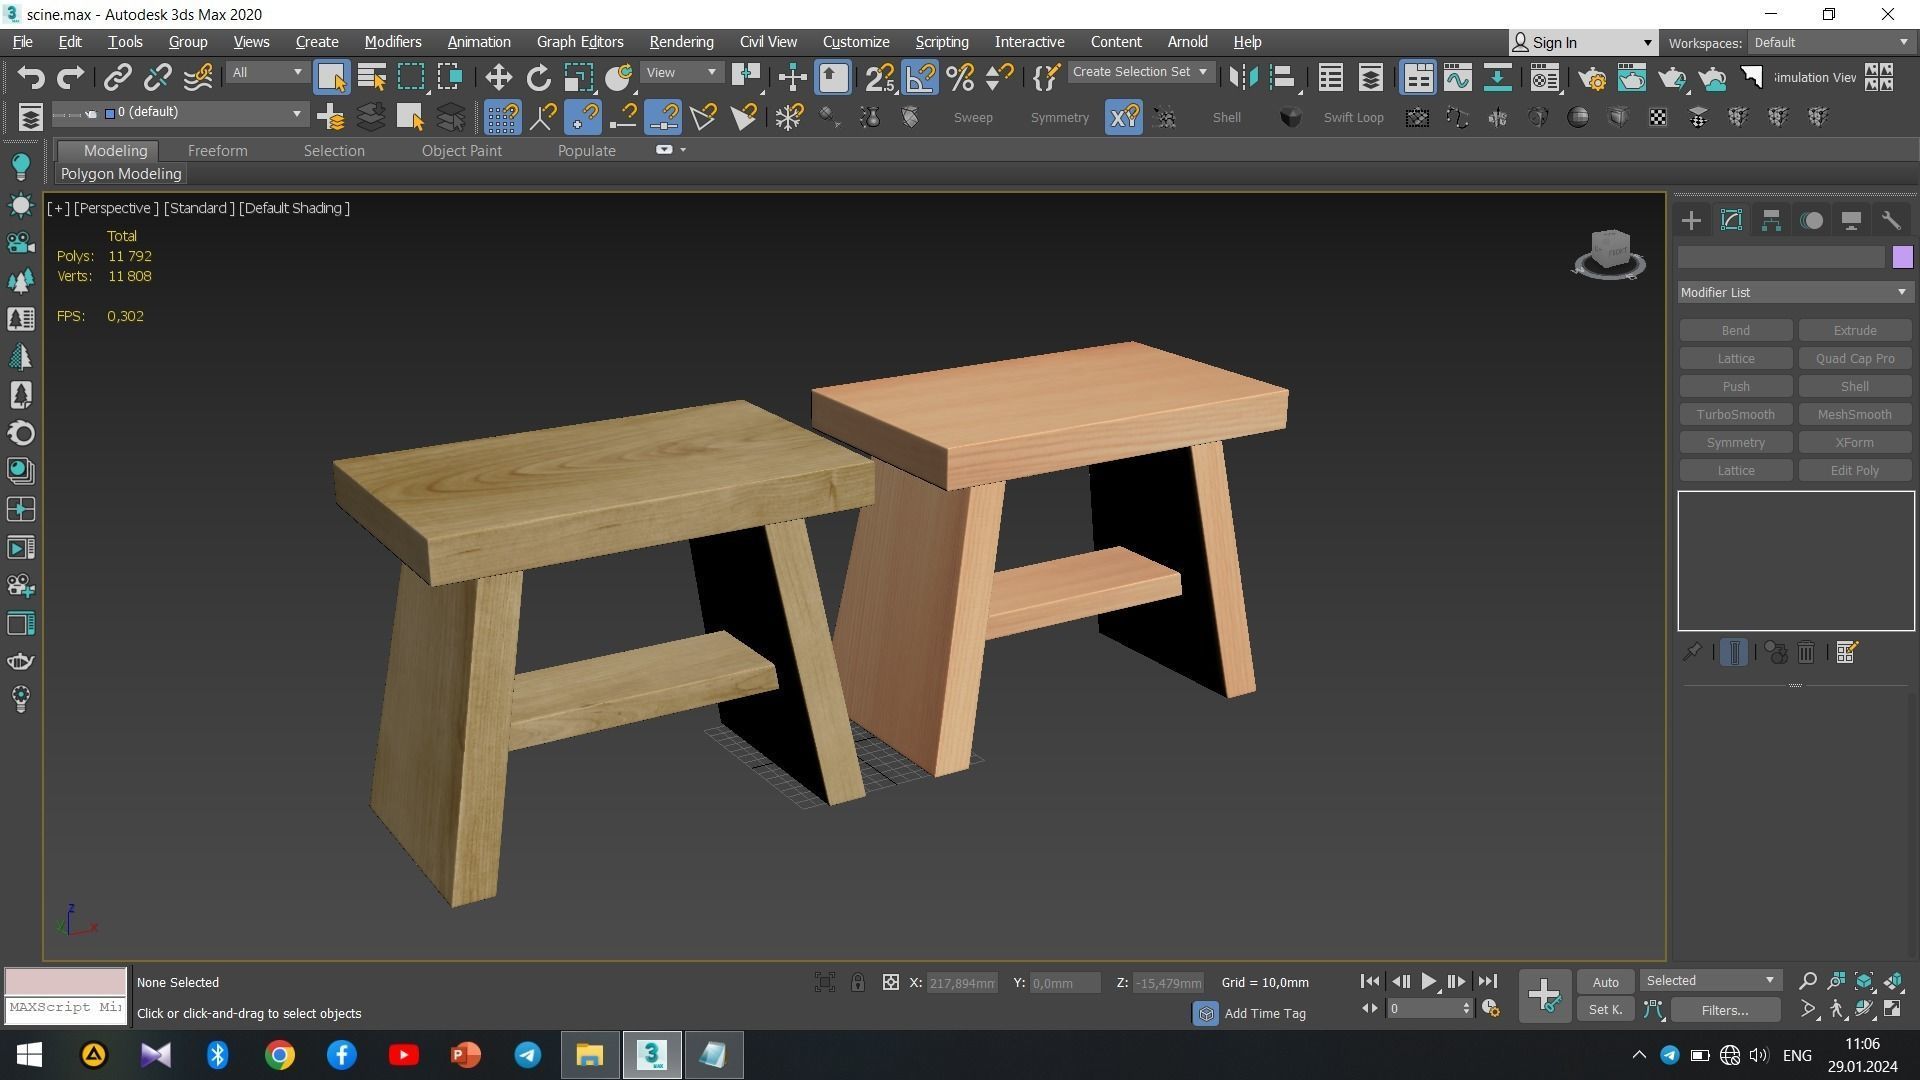1920x1080 pixels.
Task: Click the Unlink Selection icon
Action: pos(158,77)
